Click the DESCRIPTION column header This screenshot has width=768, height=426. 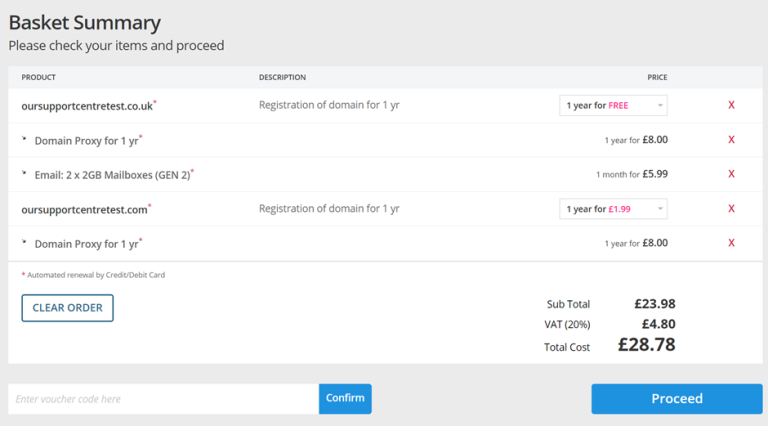283,77
